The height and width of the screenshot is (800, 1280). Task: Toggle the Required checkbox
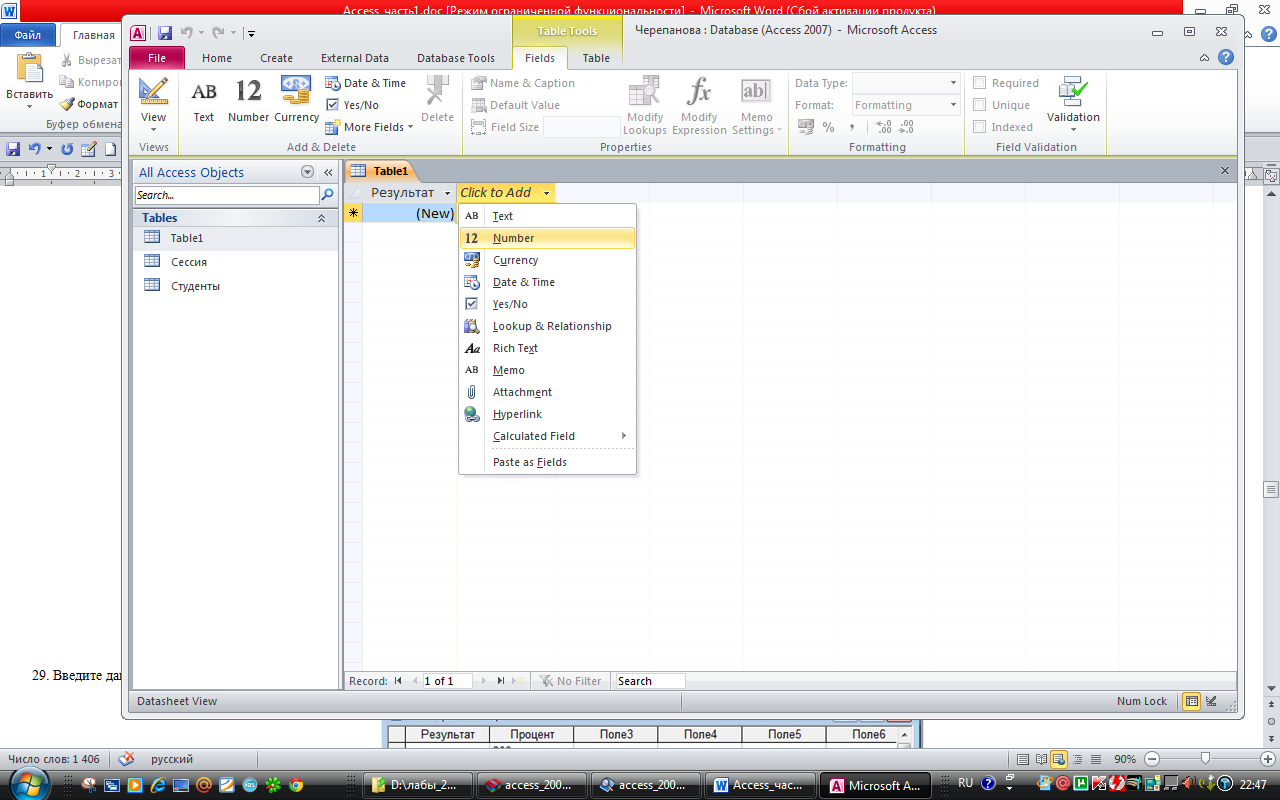pos(980,83)
